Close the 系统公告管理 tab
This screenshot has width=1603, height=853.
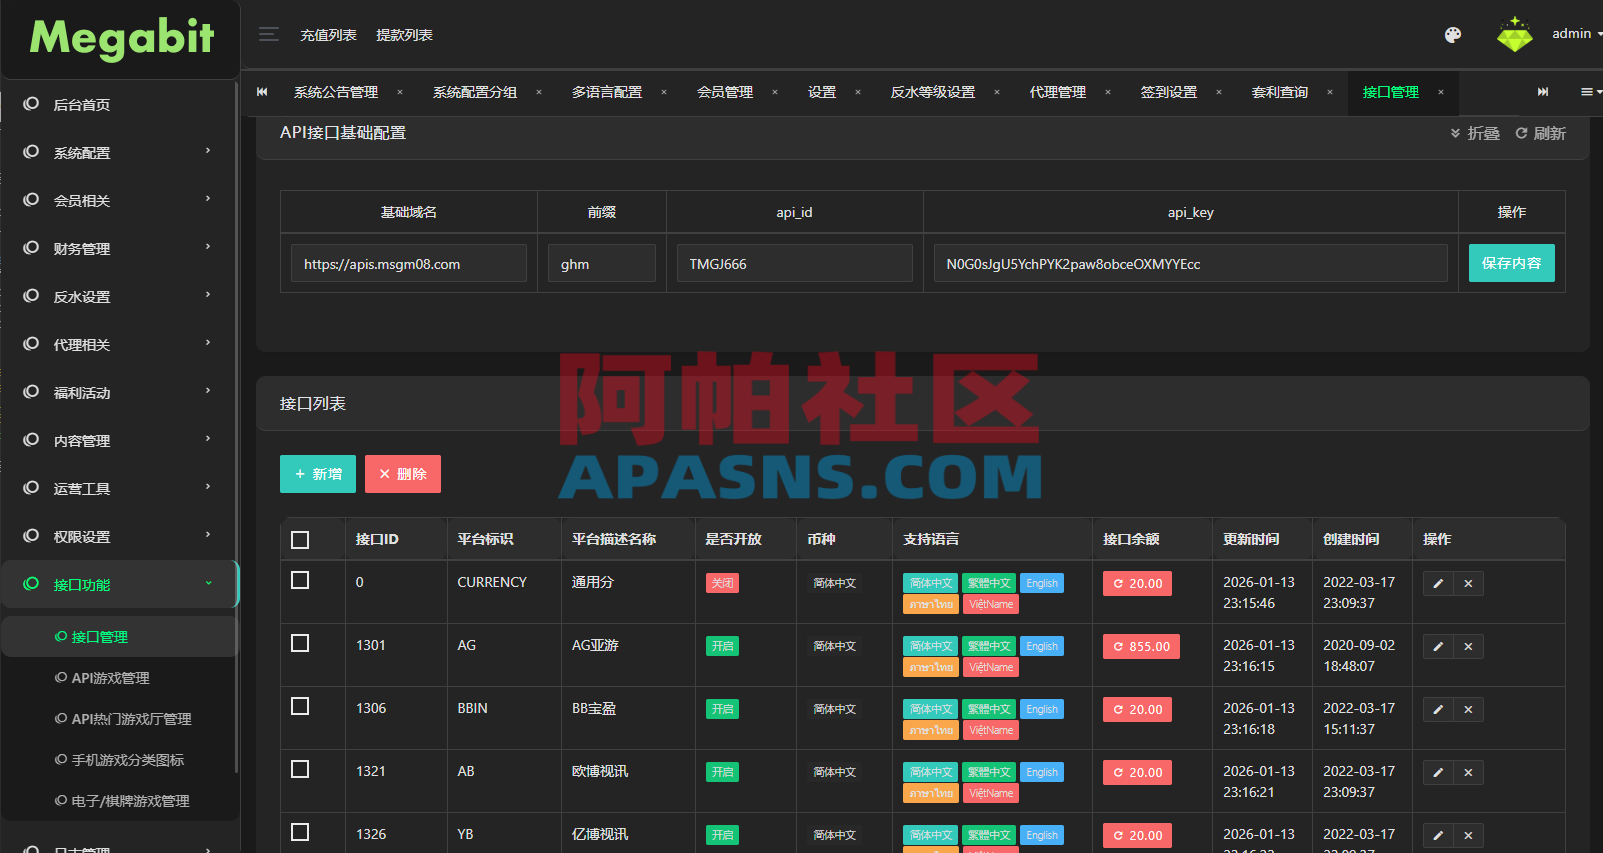(x=400, y=92)
